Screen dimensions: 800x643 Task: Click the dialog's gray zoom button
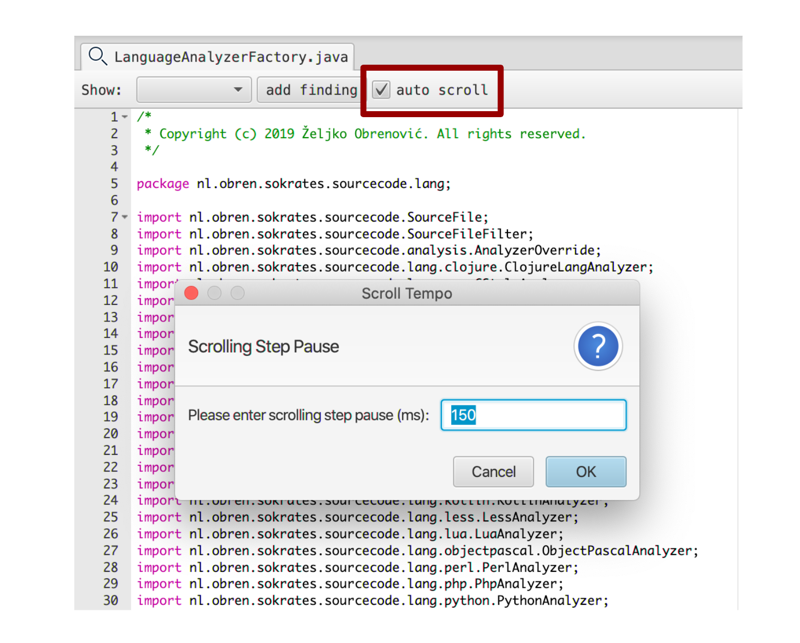(x=237, y=293)
